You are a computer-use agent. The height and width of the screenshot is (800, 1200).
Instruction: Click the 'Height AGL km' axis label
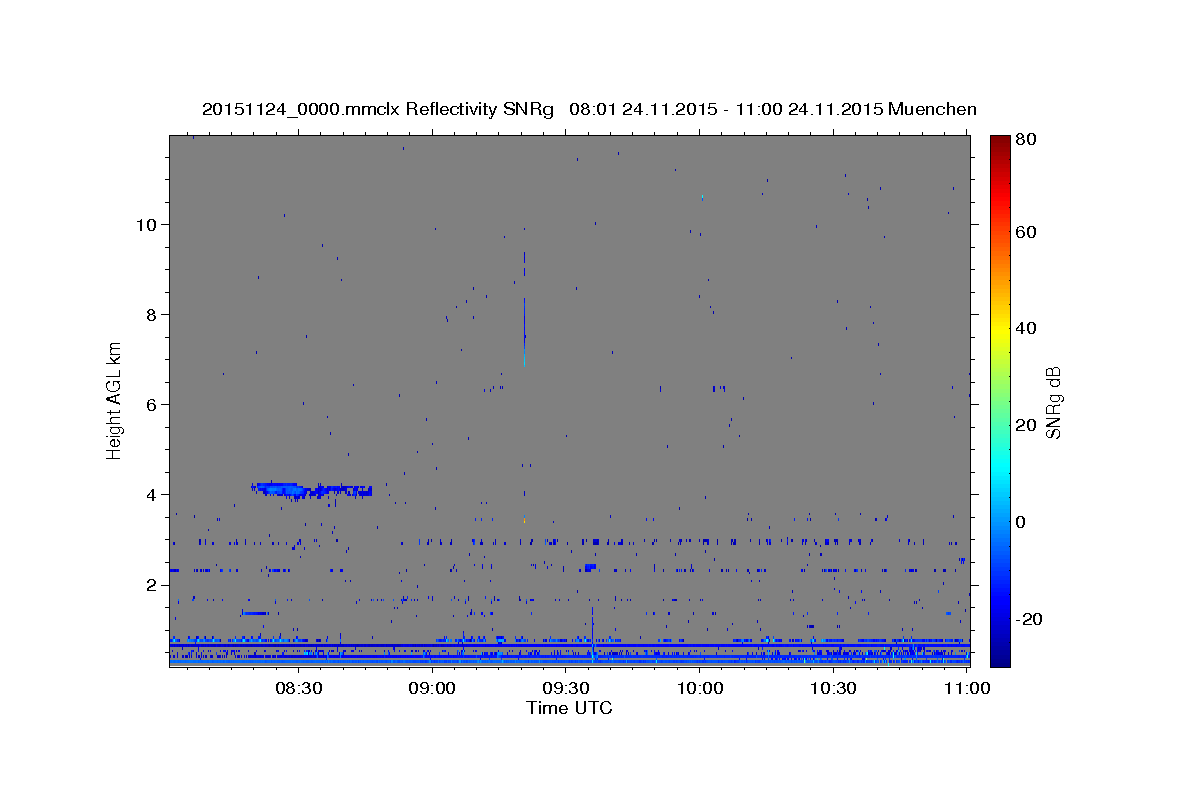115,400
